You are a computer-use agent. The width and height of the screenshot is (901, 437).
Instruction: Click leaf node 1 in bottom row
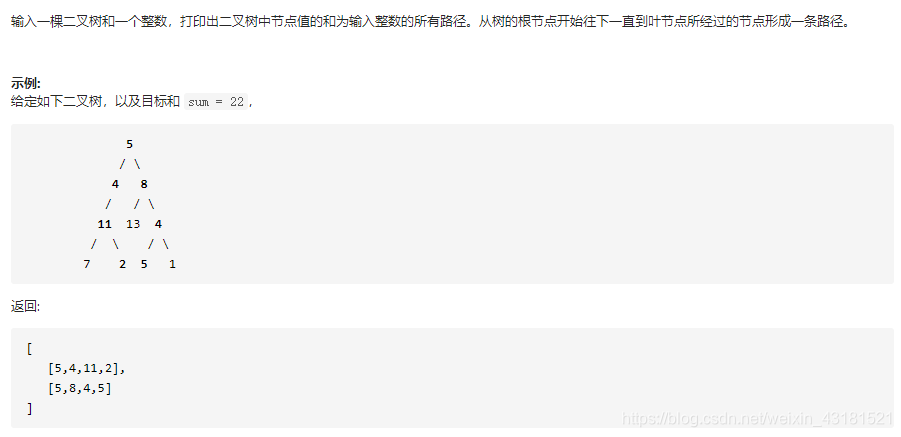(x=172, y=264)
